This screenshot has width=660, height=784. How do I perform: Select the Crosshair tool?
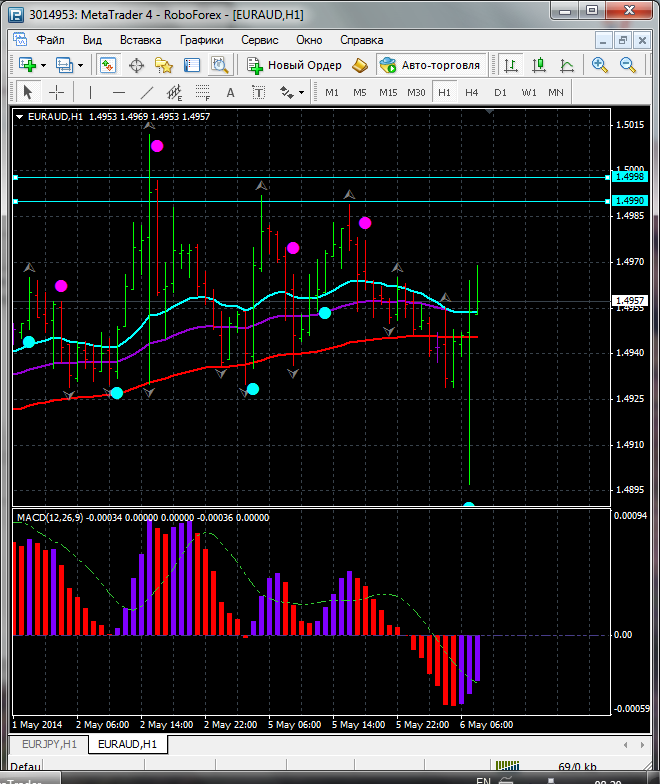tap(56, 92)
